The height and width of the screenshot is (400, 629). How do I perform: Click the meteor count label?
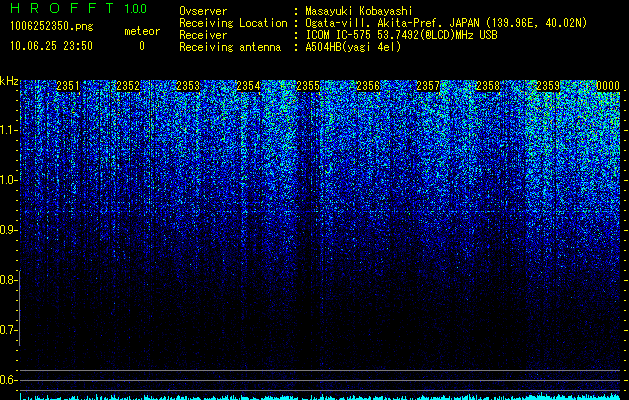point(142,31)
